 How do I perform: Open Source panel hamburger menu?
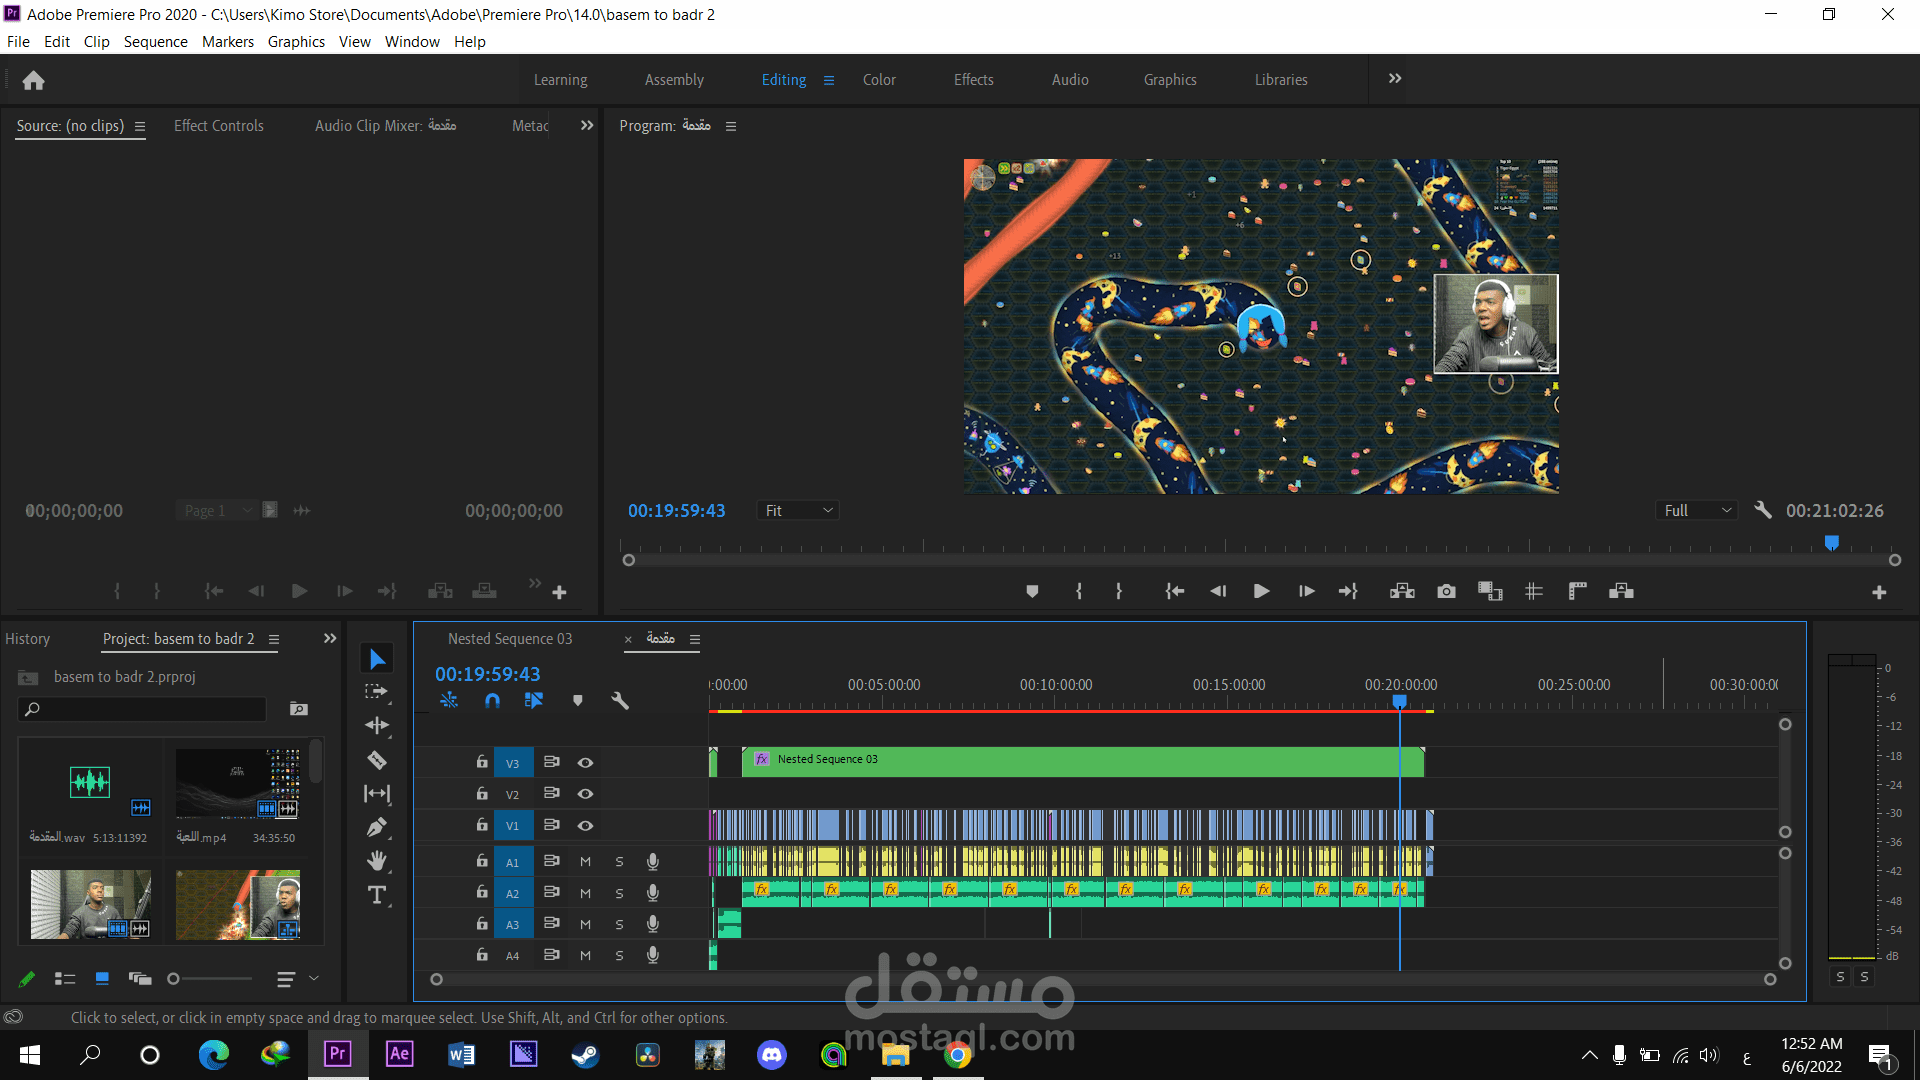[x=140, y=127]
